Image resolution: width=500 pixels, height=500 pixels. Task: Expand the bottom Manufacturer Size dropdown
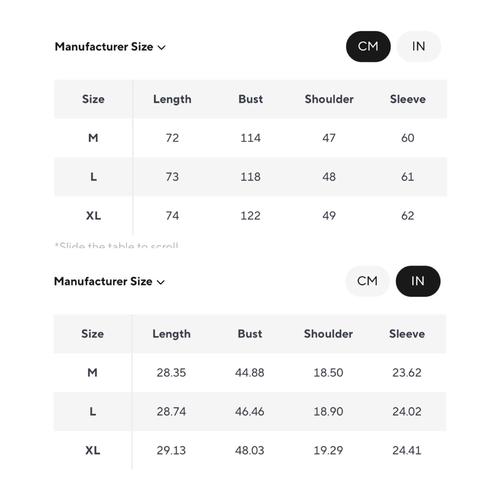click(109, 281)
